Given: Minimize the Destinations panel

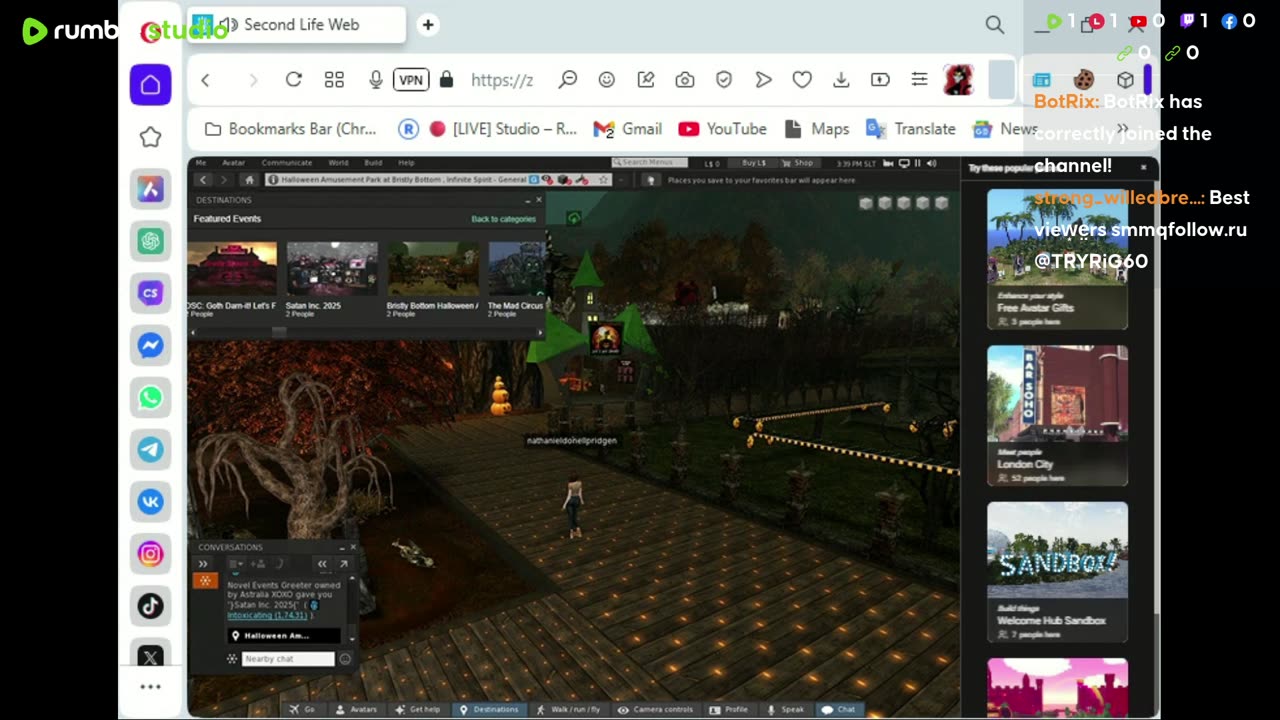Looking at the screenshot, I should pyautogui.click(x=527, y=200).
